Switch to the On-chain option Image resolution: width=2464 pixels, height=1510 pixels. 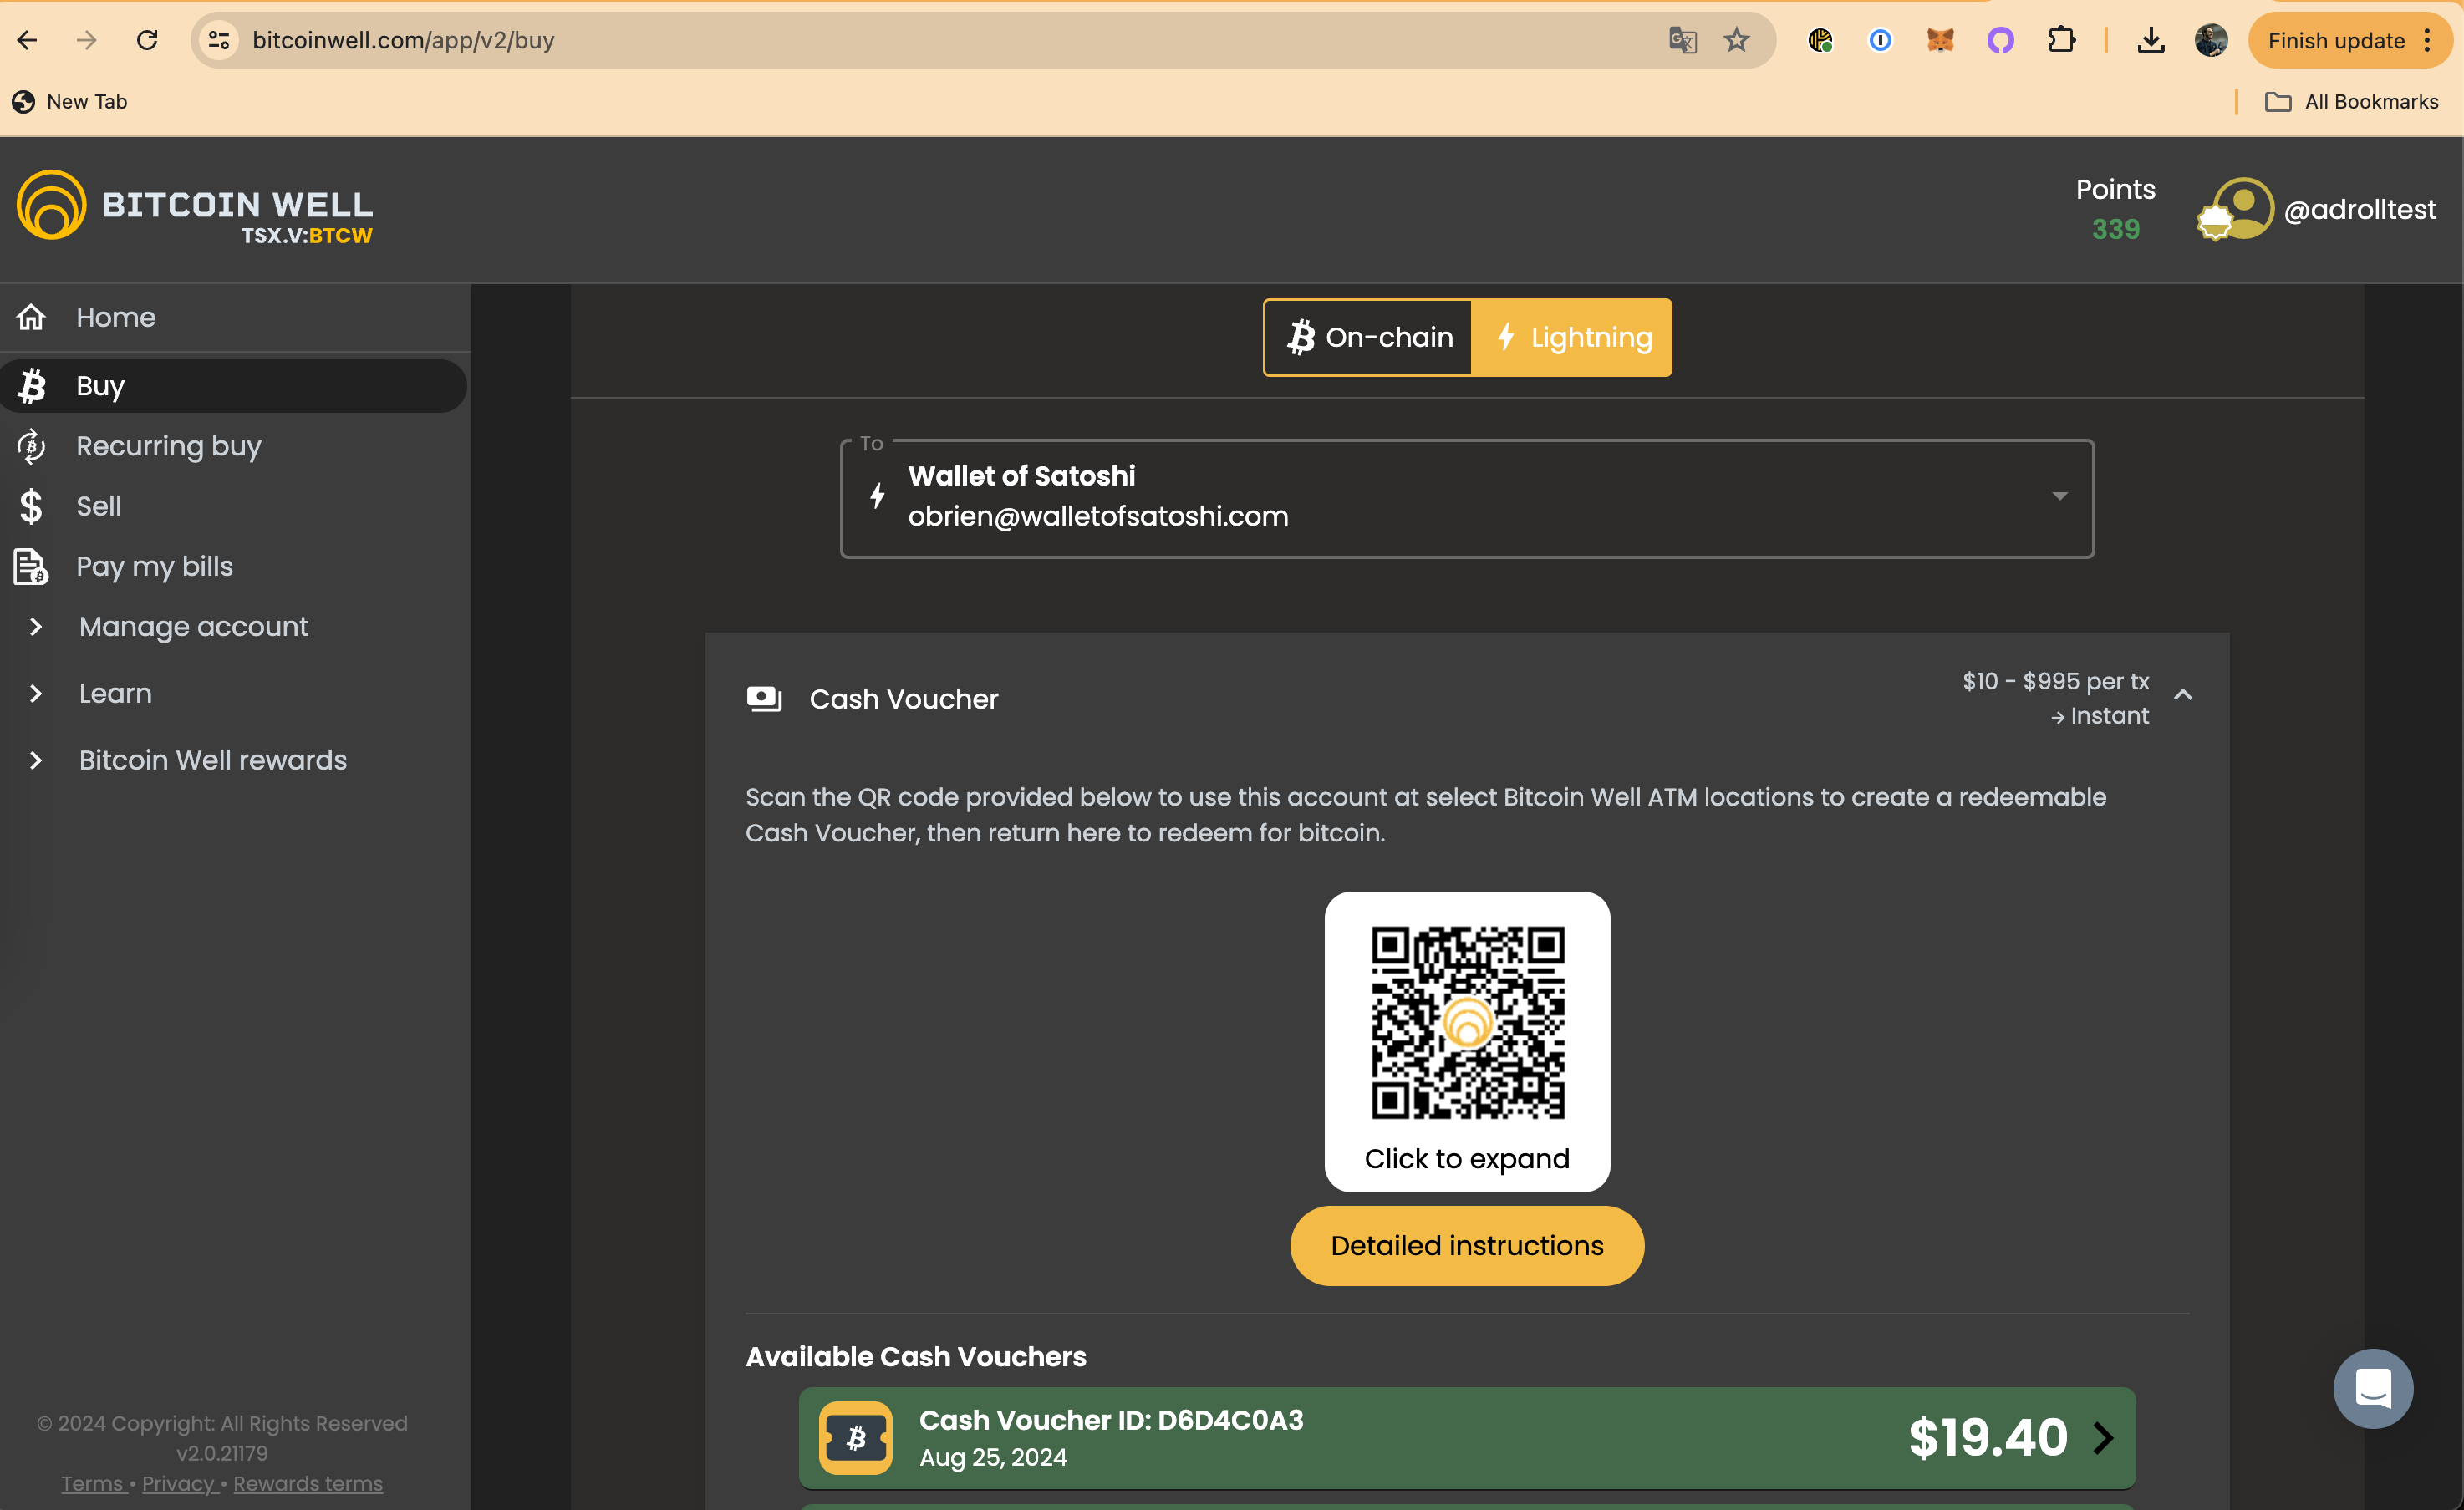pyautogui.click(x=1368, y=338)
